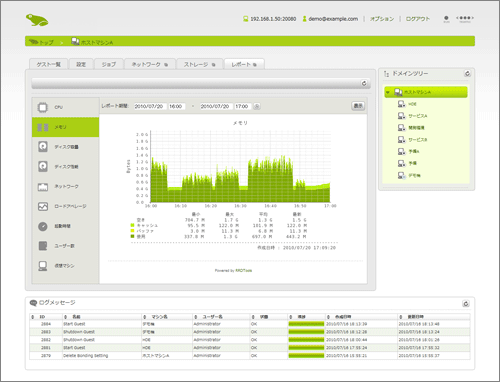Click デモ guest icon in domain tree
500x382 pixels.
(x=401, y=175)
